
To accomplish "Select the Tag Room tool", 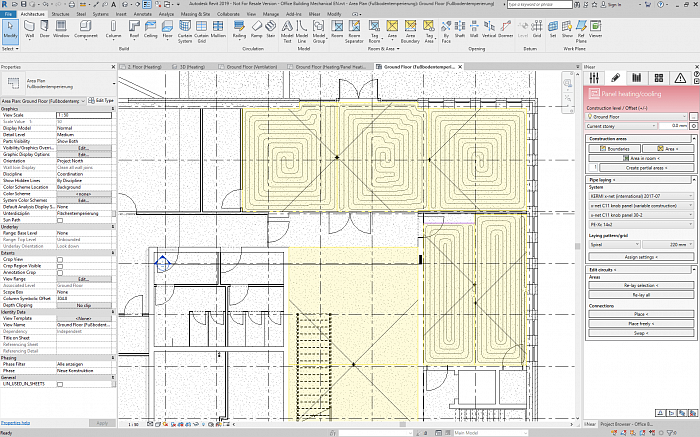I will [x=374, y=32].
